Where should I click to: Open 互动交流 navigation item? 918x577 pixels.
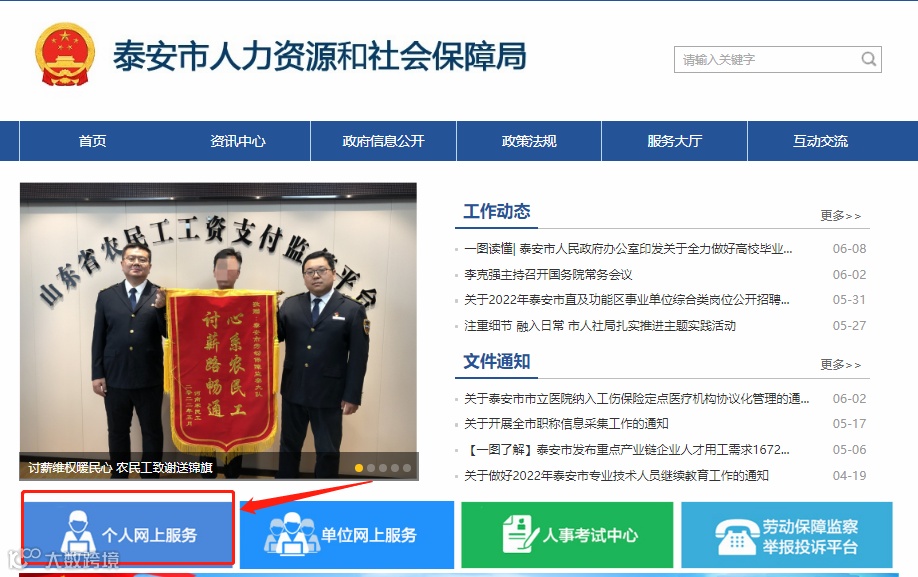coord(820,141)
